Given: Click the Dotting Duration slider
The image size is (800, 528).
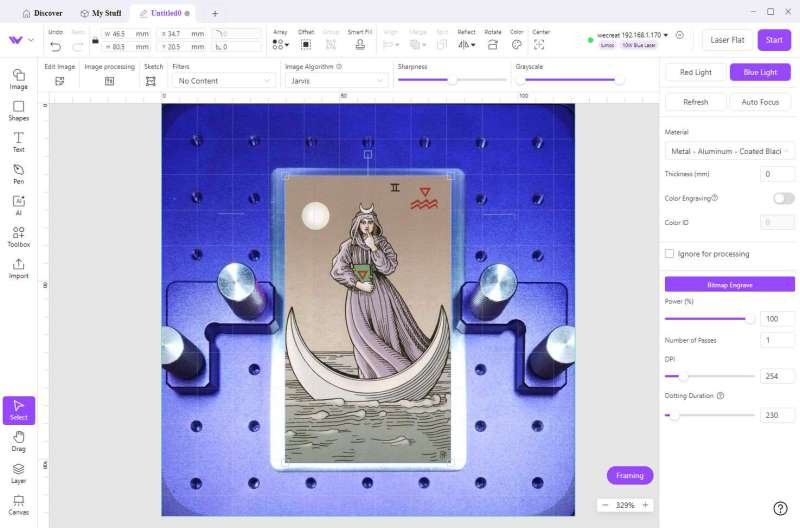Looking at the screenshot, I should point(709,415).
